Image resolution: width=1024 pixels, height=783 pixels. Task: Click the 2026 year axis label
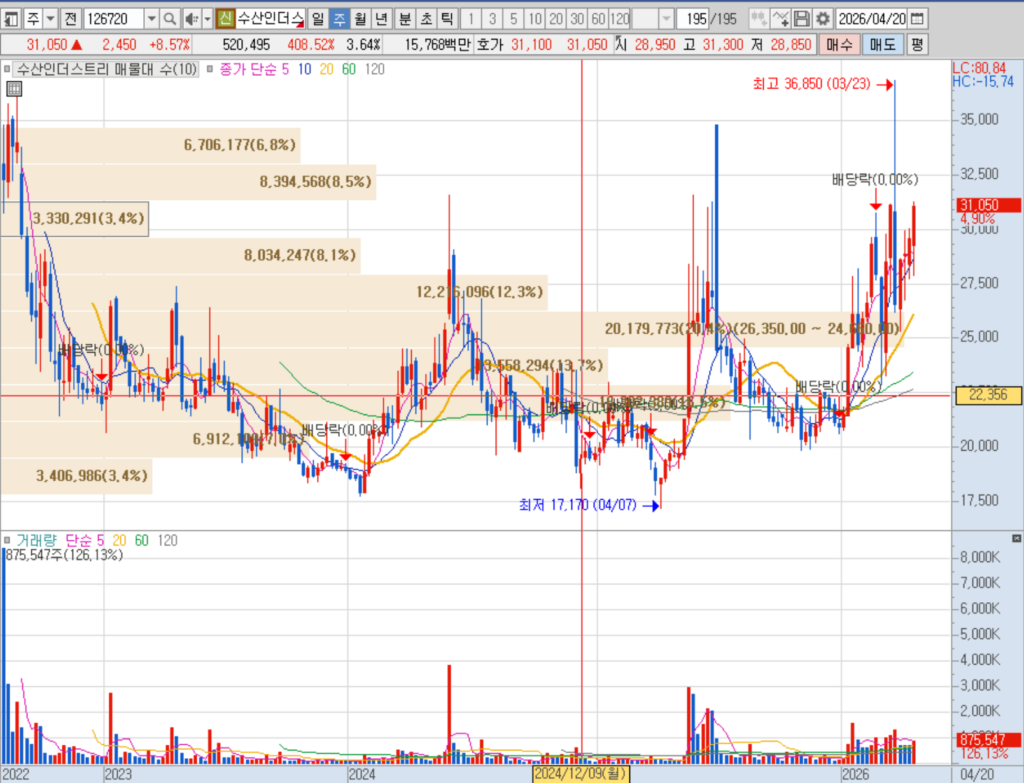click(x=855, y=774)
